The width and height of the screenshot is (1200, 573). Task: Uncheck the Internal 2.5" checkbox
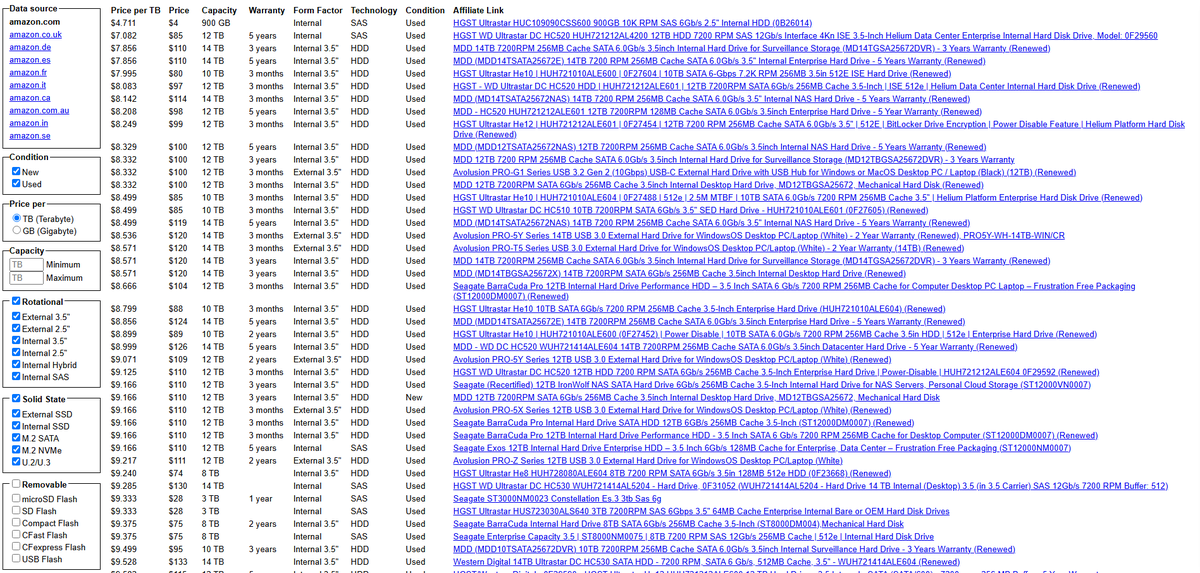[x=16, y=353]
